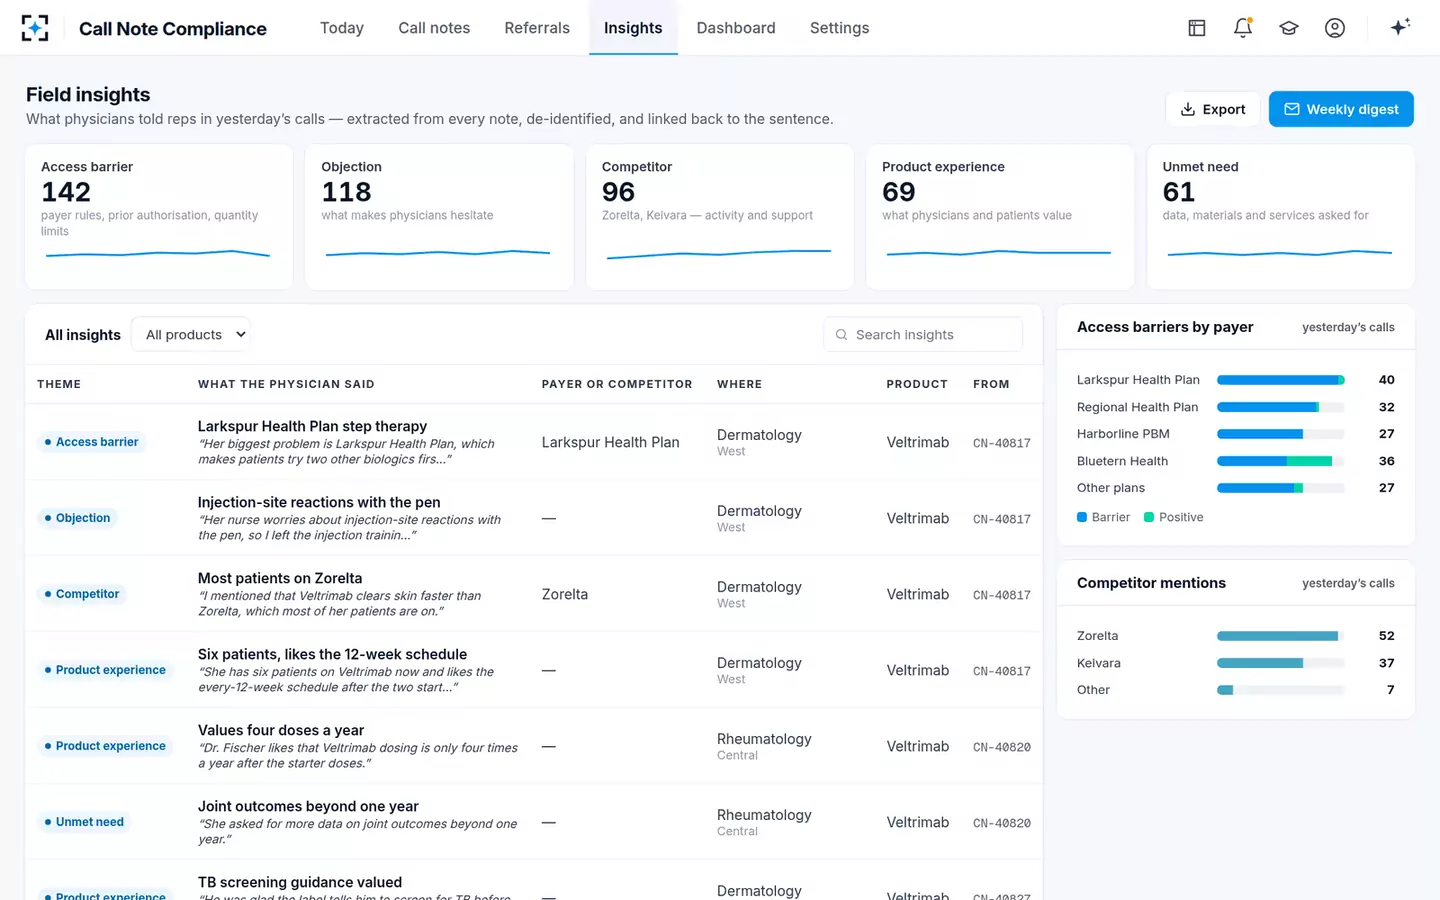1440x900 pixels.
Task: Select the Competitor summary card
Action: [x=720, y=217]
